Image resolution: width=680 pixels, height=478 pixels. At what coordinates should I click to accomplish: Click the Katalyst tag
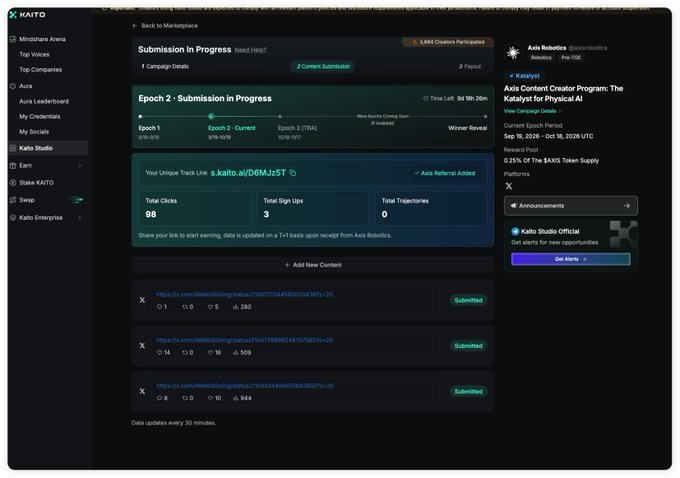tap(525, 76)
